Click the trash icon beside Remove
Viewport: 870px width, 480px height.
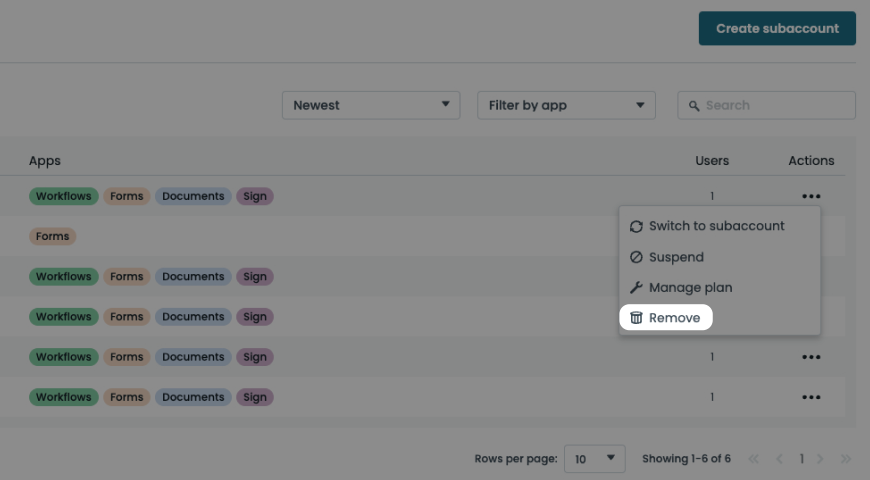pyautogui.click(x=636, y=318)
